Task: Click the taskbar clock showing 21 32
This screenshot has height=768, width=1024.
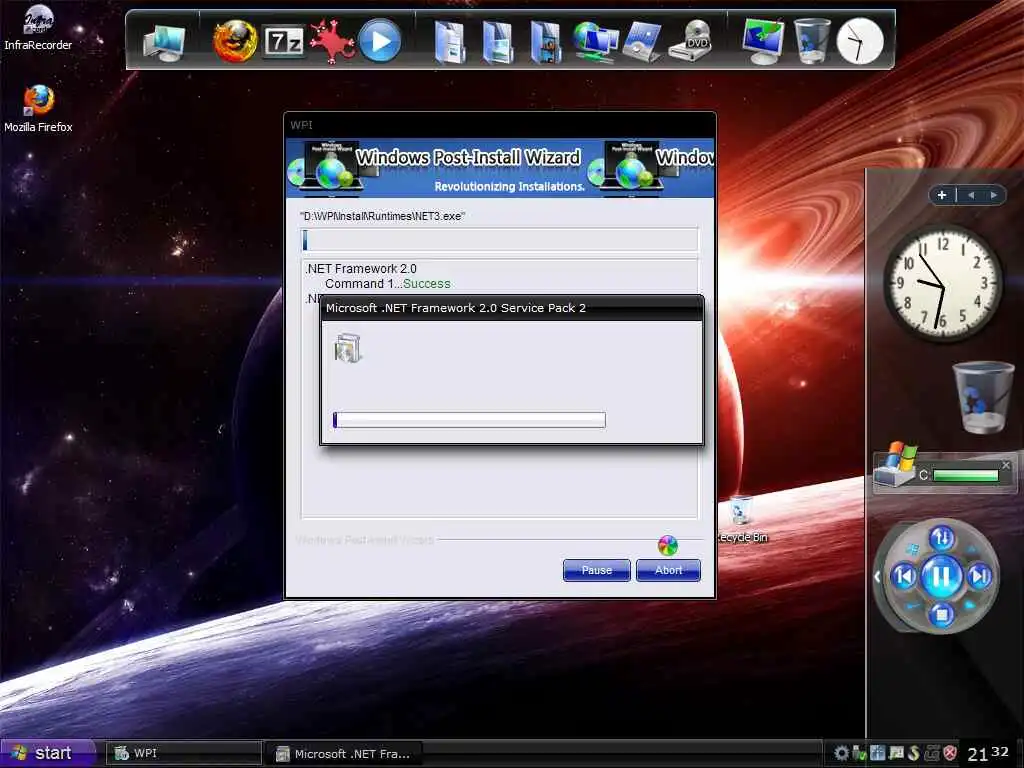Action: tap(988, 753)
